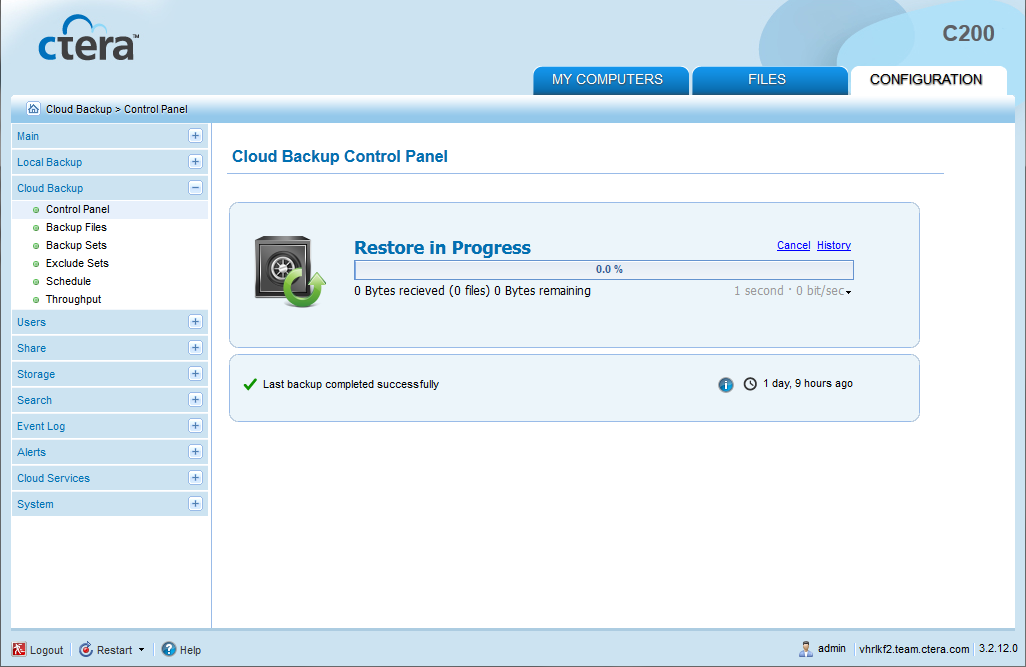The height and width of the screenshot is (667, 1026).
Task: Click the green checkmark backup status icon
Action: (250, 384)
